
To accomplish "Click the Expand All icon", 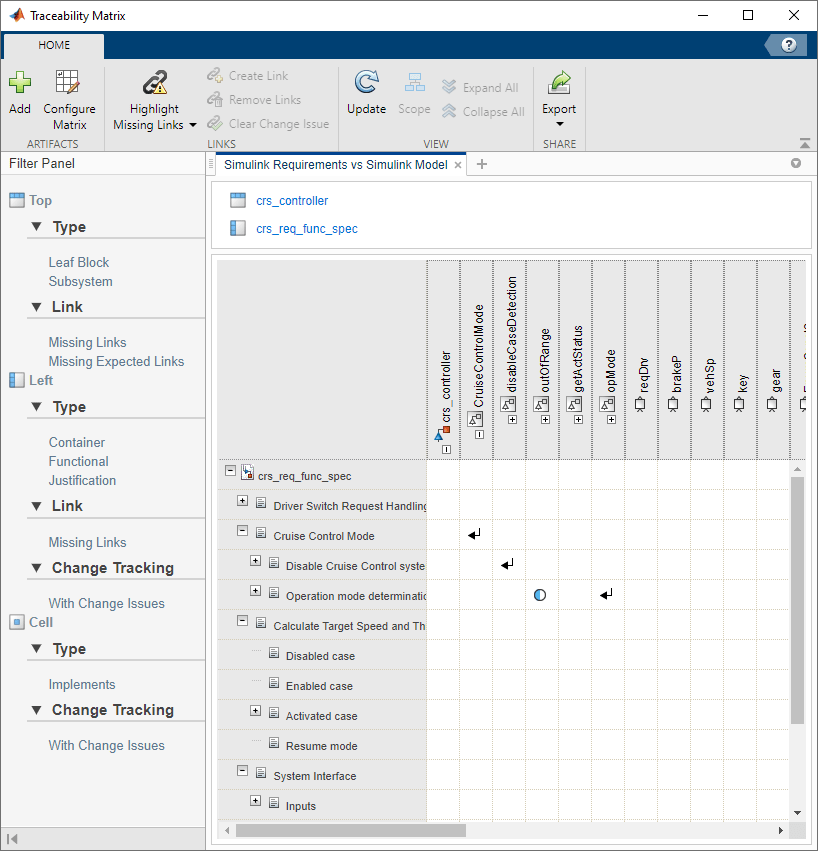I will click(449, 87).
